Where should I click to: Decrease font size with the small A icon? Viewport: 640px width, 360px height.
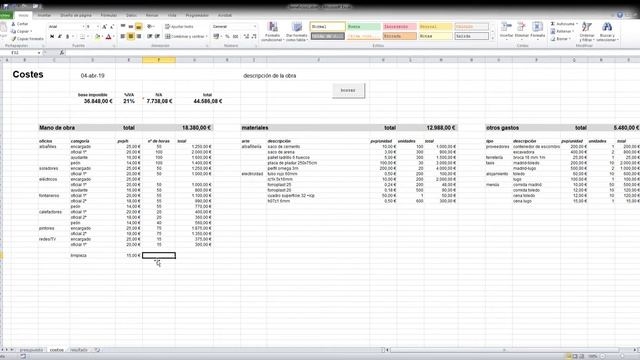click(x=111, y=27)
